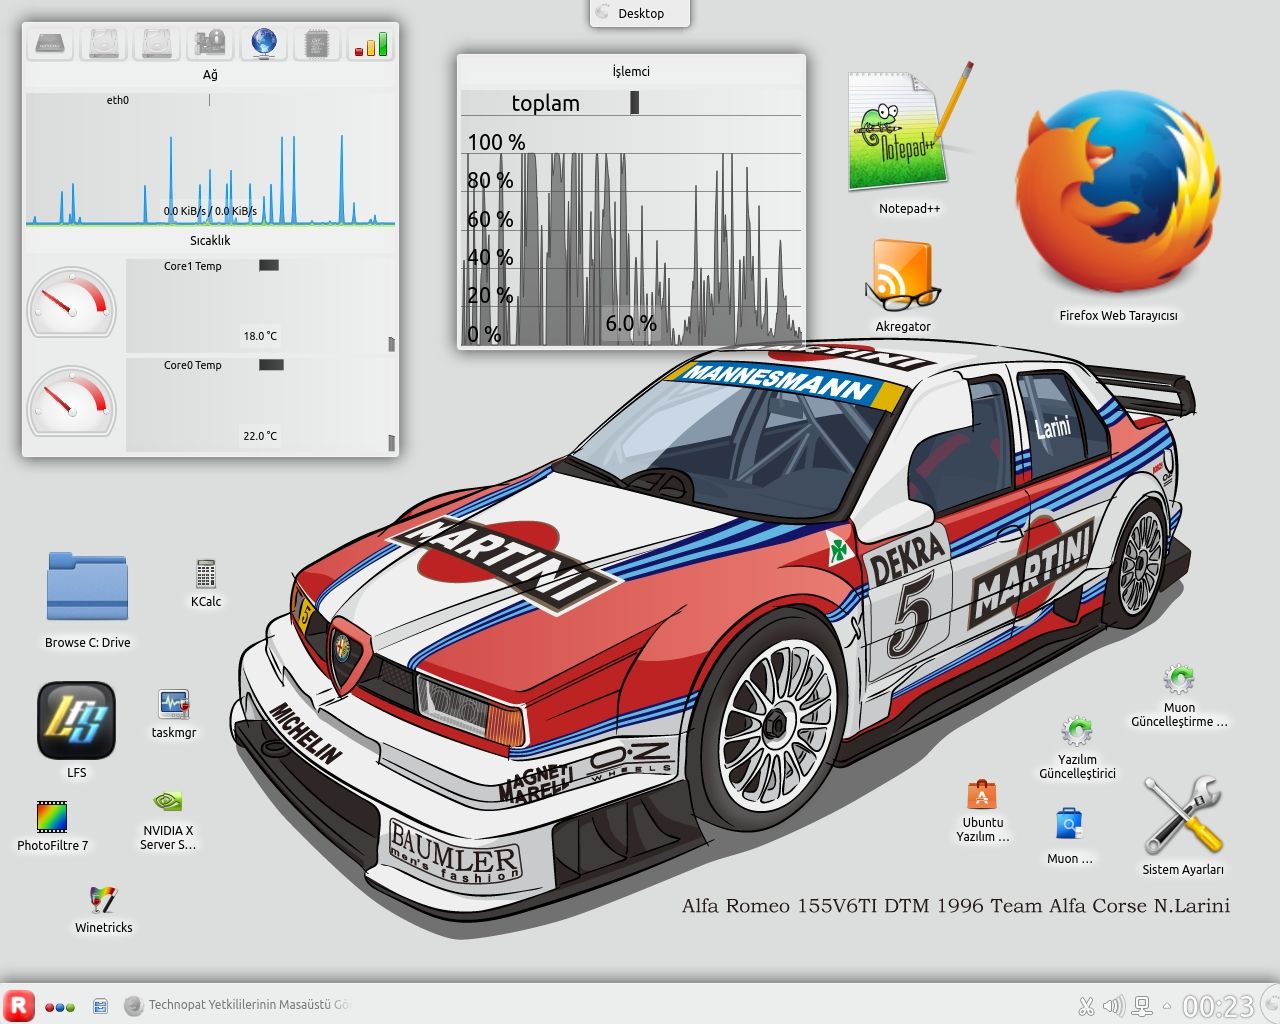Toggle the temperature bars monitor icon
The height and width of the screenshot is (1024, 1280).
click(370, 43)
